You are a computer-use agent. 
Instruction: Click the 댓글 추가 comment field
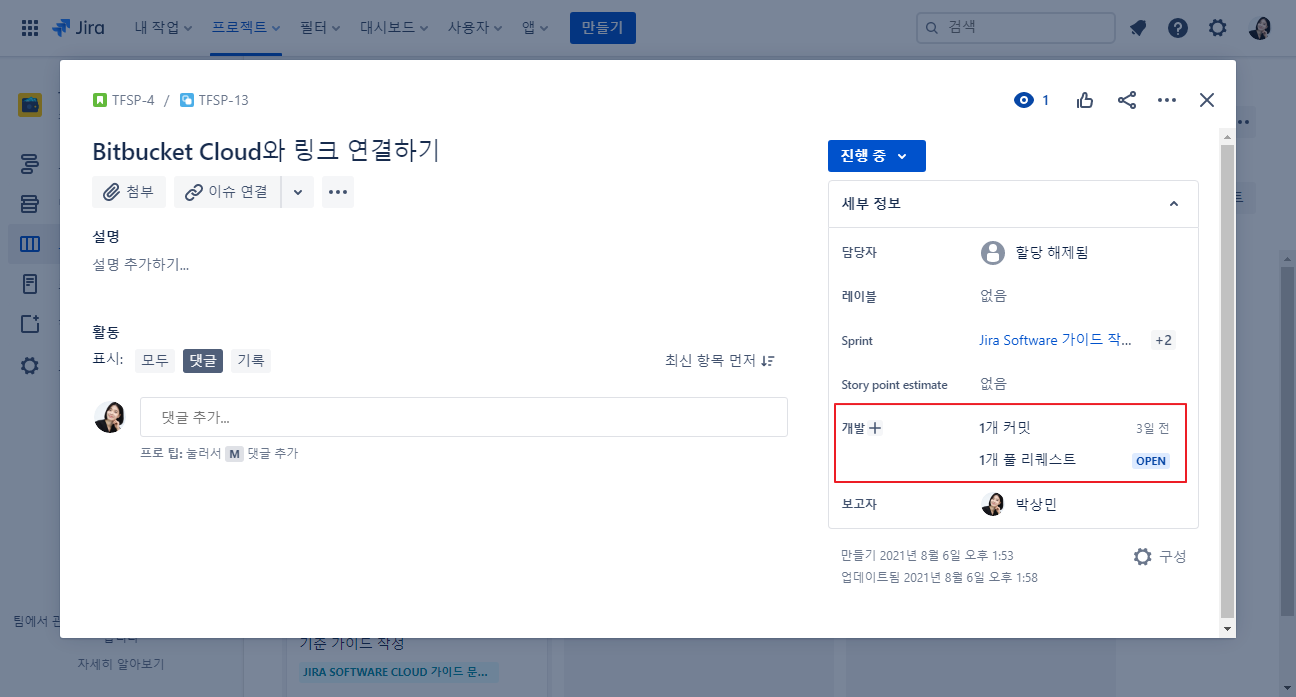(x=464, y=417)
